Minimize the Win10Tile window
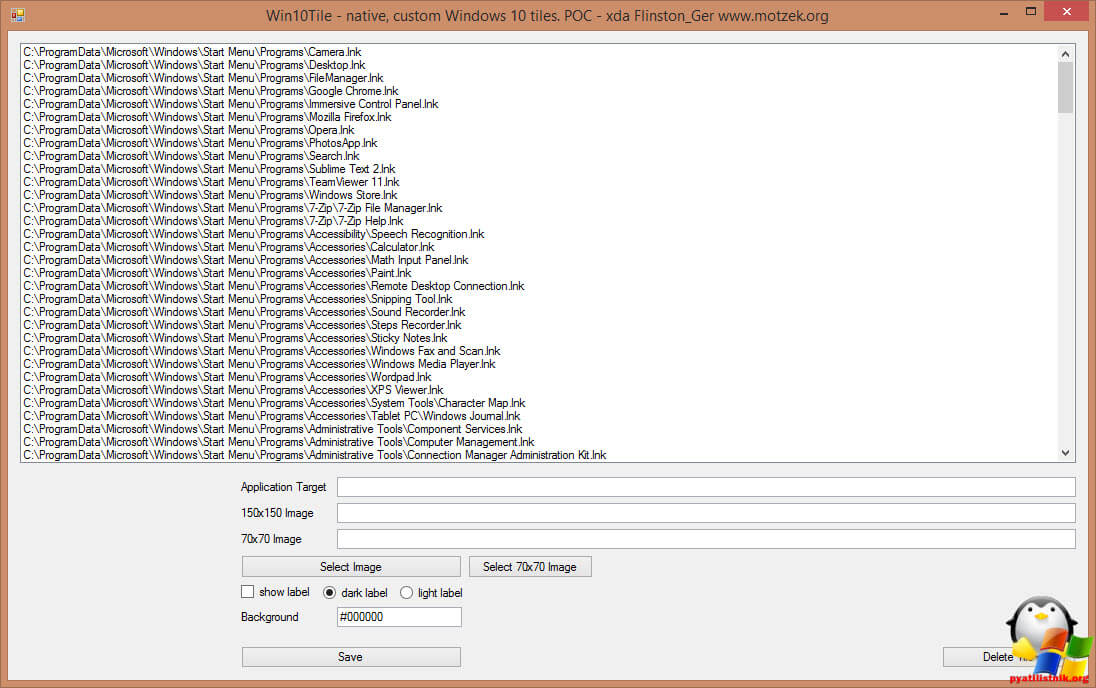The width and height of the screenshot is (1096, 688). click(1004, 13)
